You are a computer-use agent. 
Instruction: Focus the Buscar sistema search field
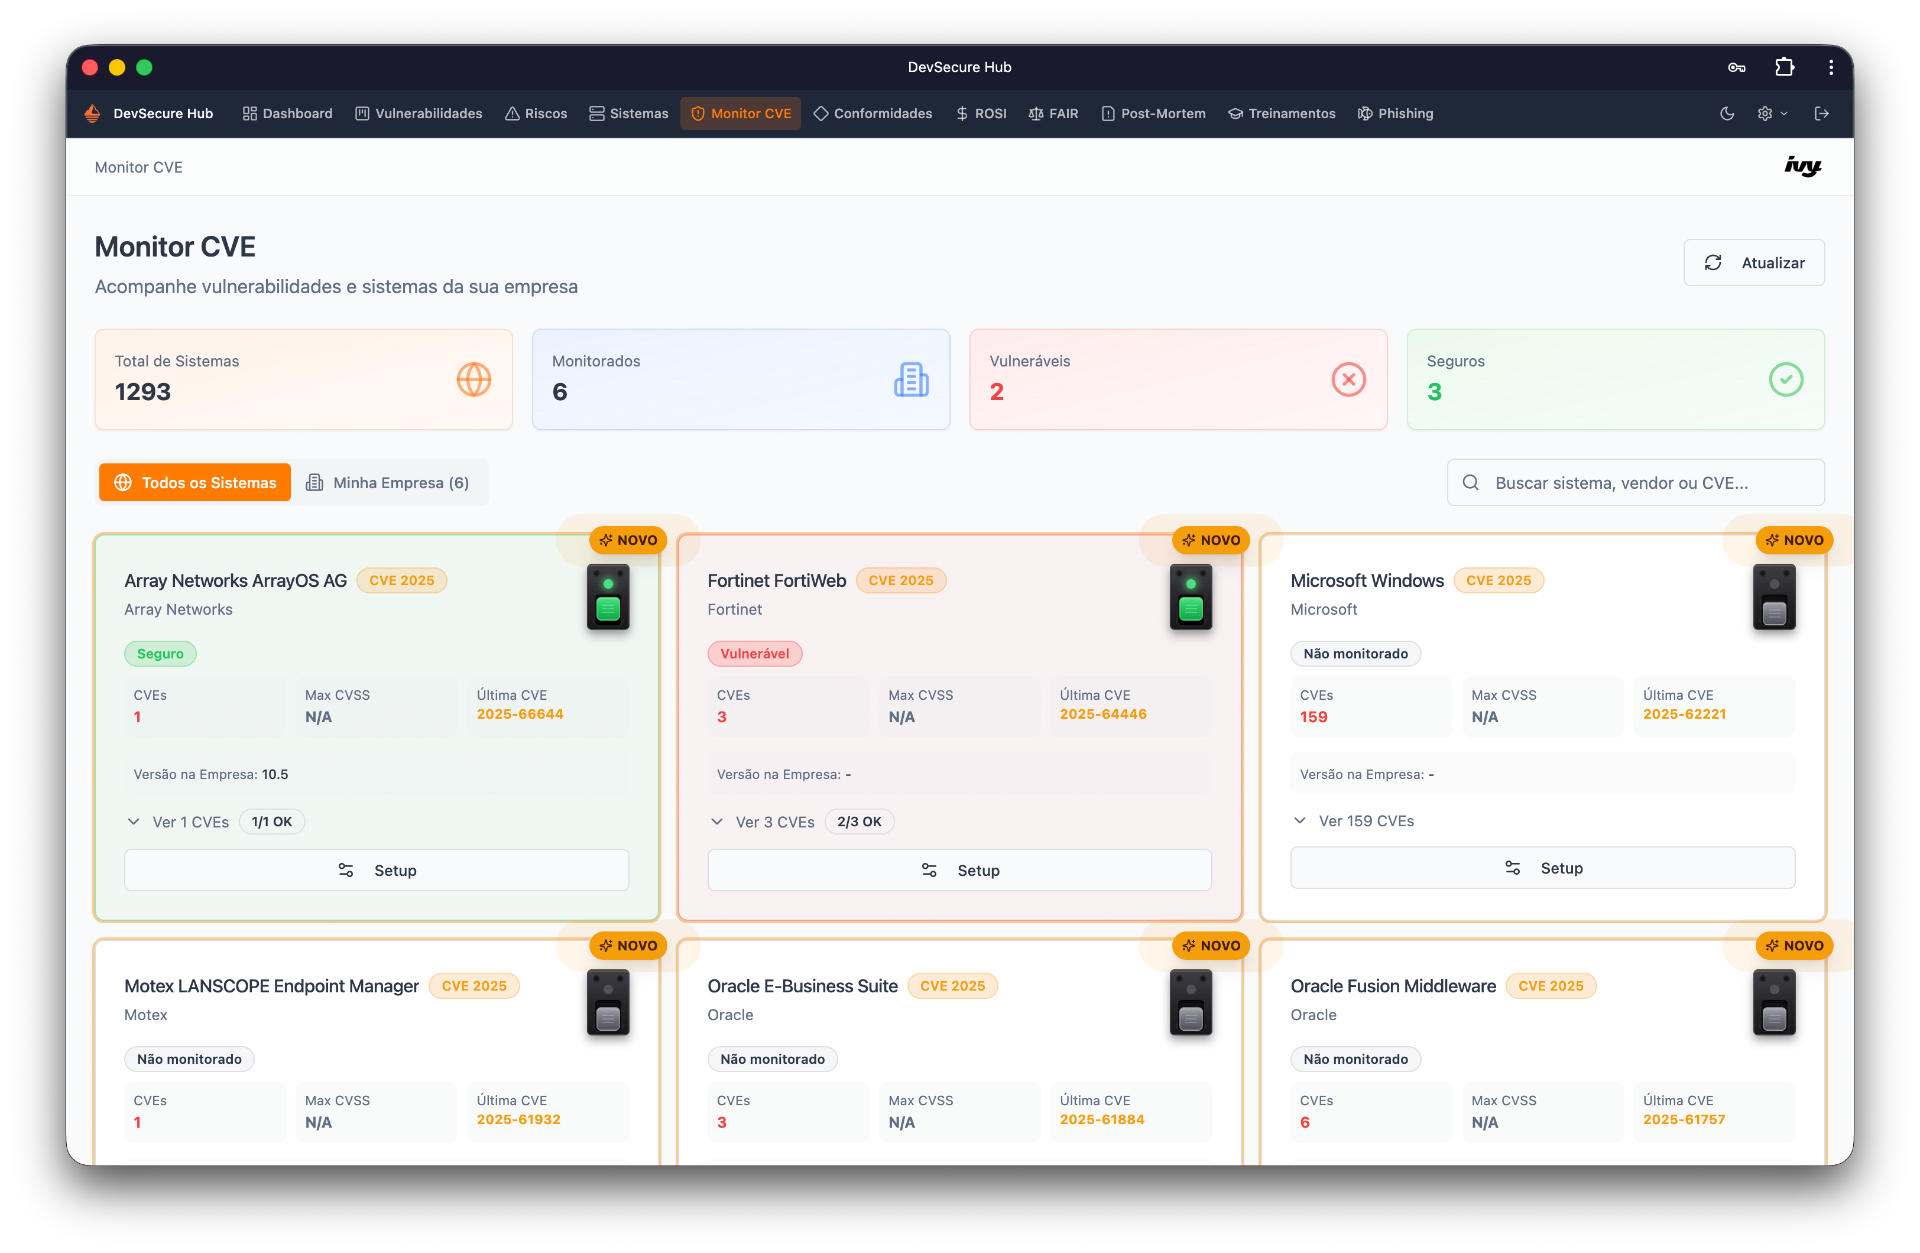[x=1636, y=483]
